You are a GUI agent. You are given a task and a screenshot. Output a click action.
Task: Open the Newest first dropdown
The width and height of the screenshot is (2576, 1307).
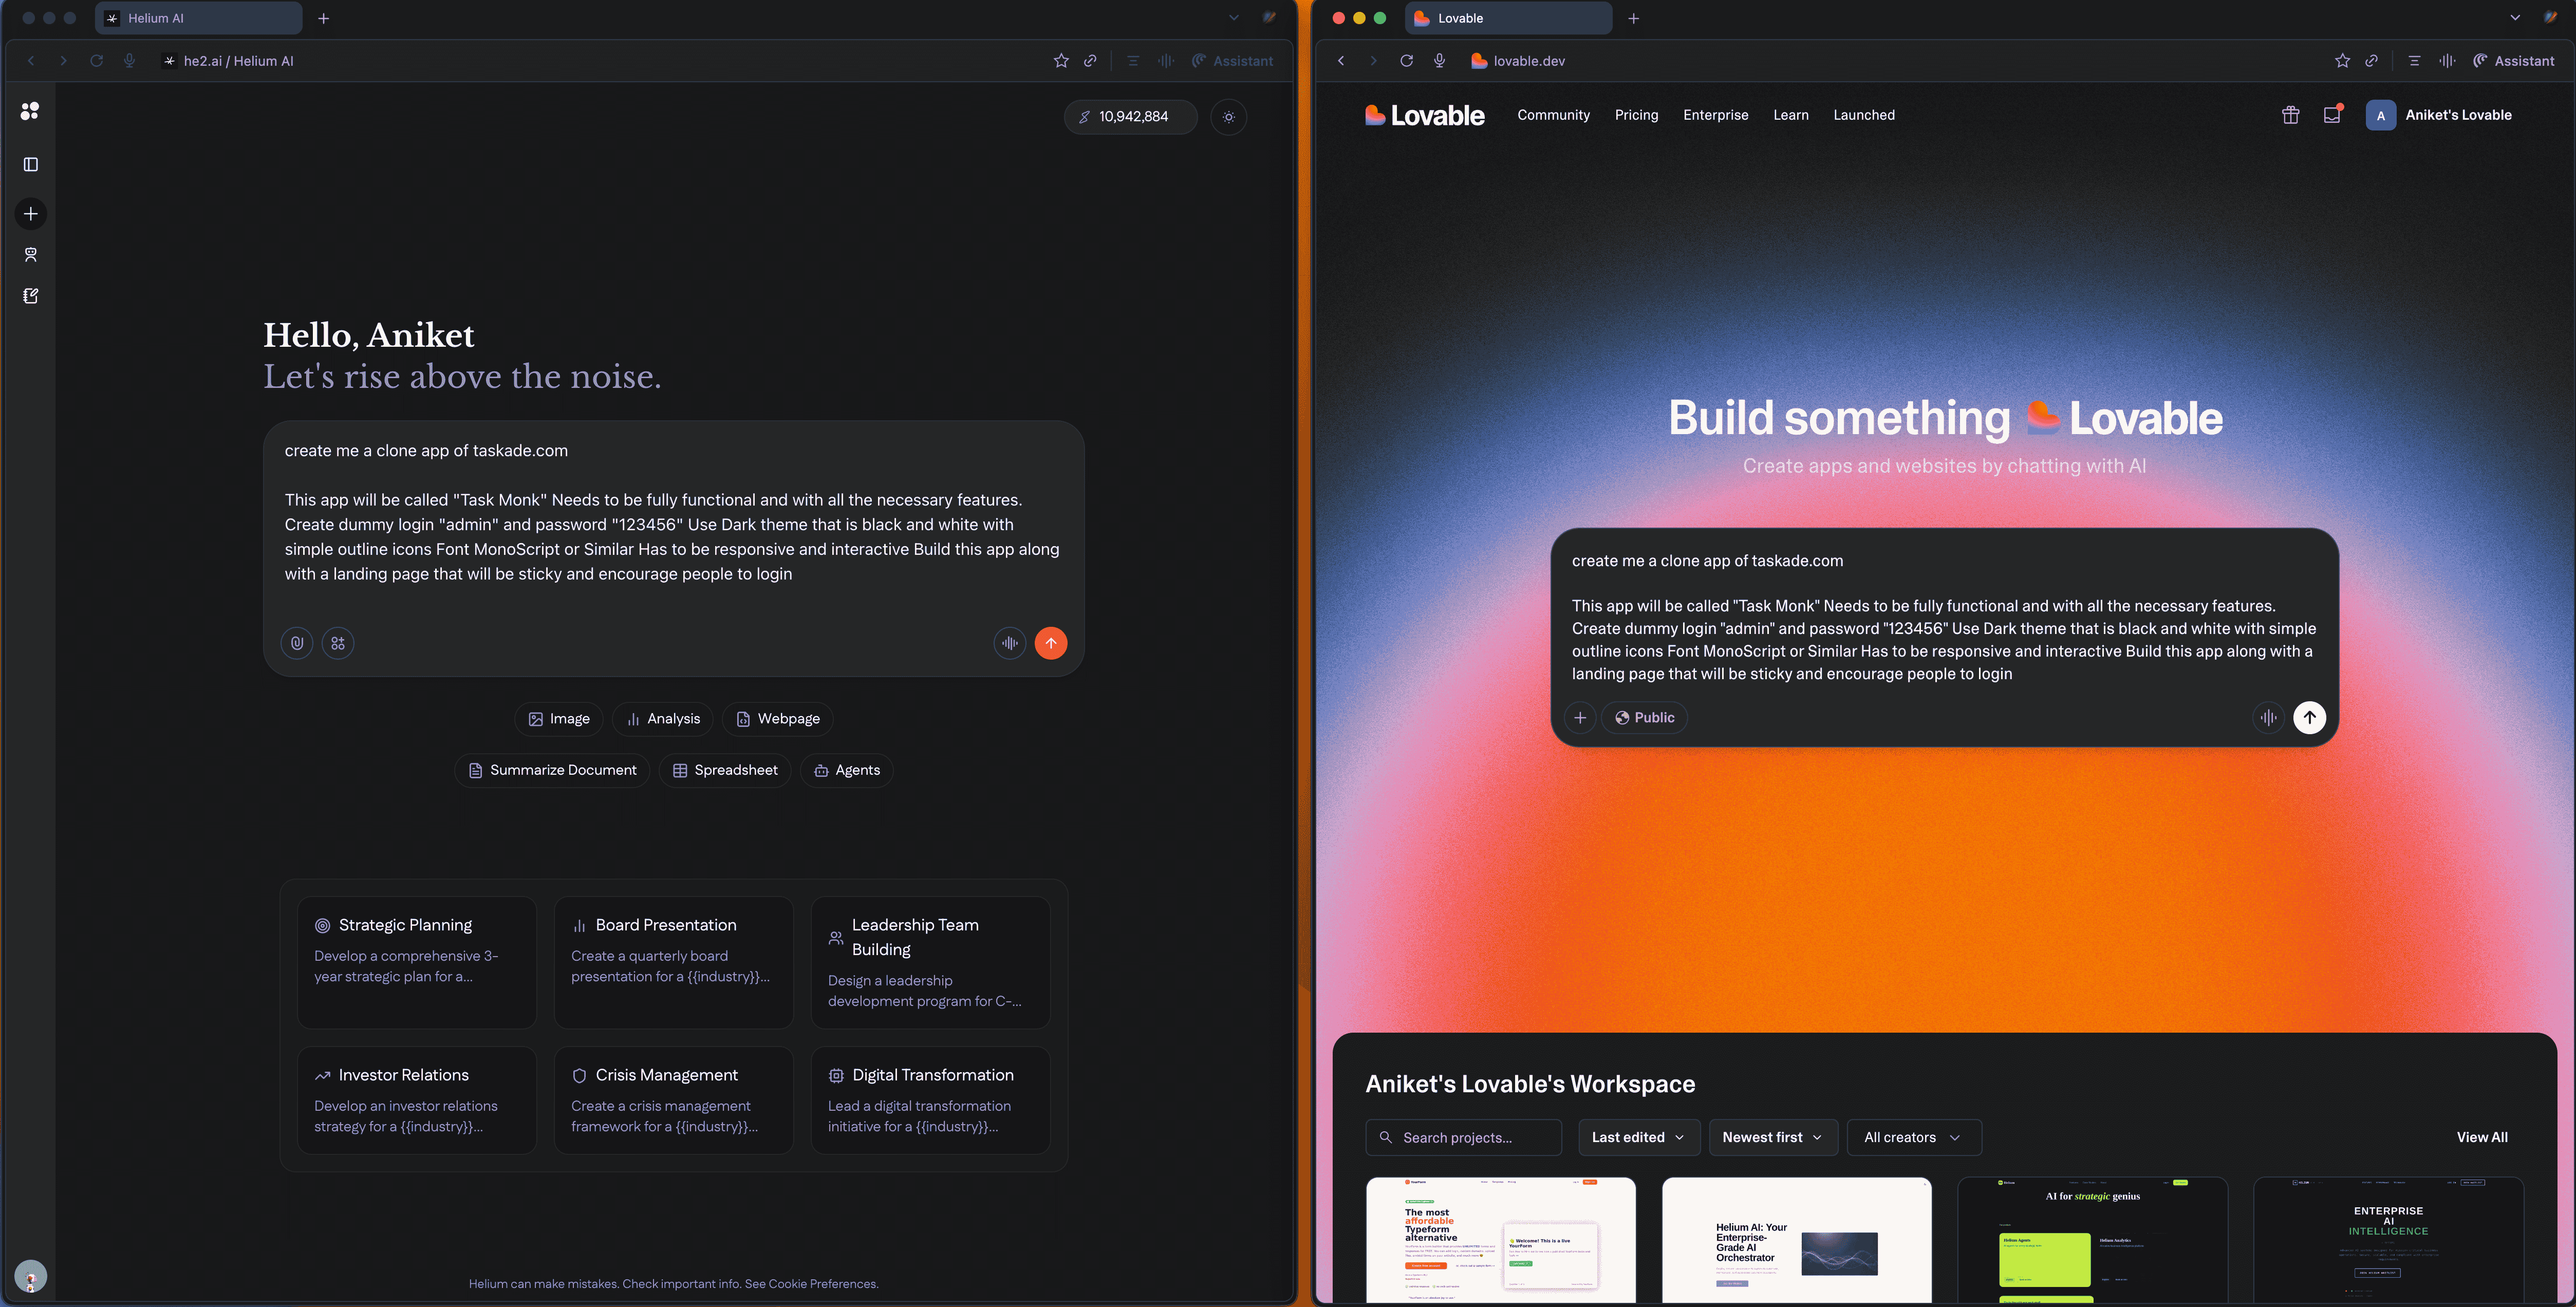(1773, 1138)
